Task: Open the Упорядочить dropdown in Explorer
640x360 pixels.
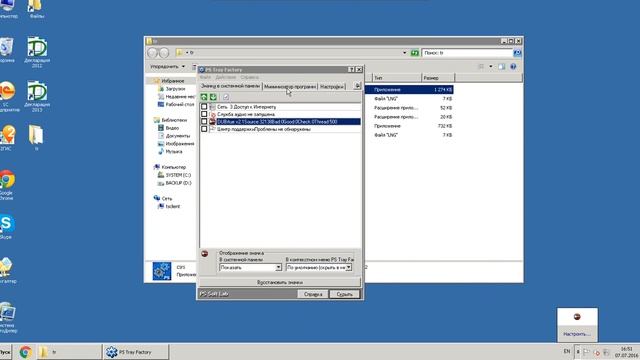Action: (167, 67)
